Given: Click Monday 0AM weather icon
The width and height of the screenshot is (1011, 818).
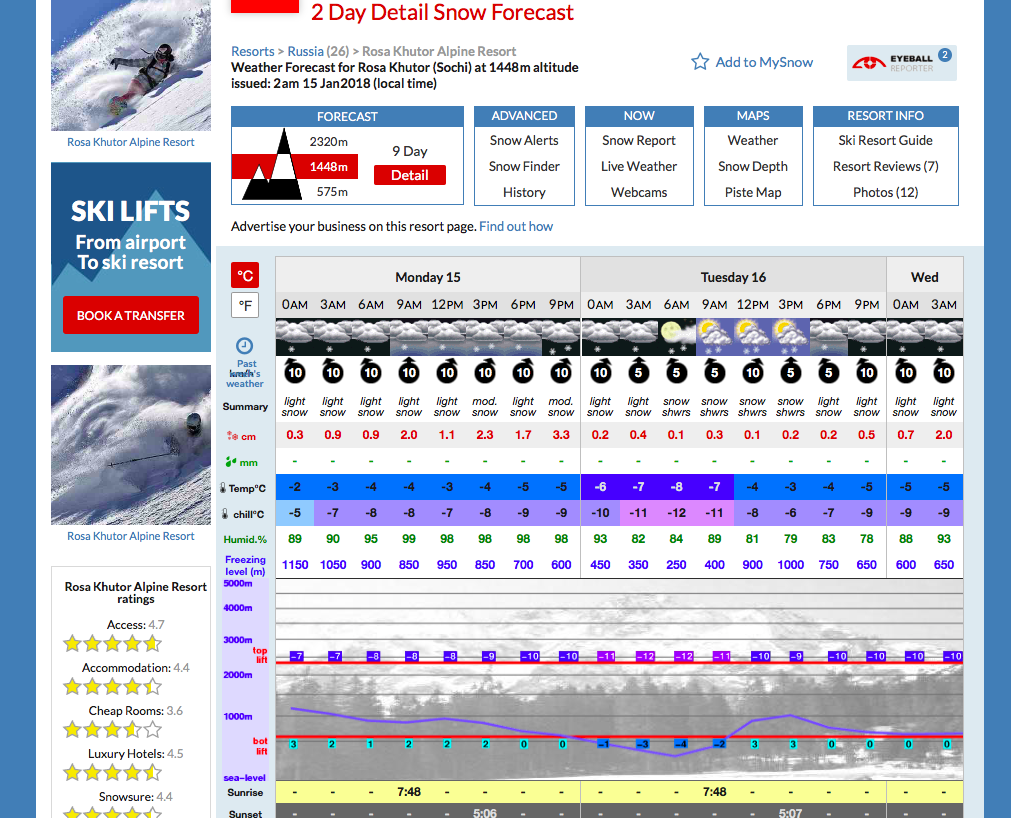Looking at the screenshot, I should [x=295, y=337].
